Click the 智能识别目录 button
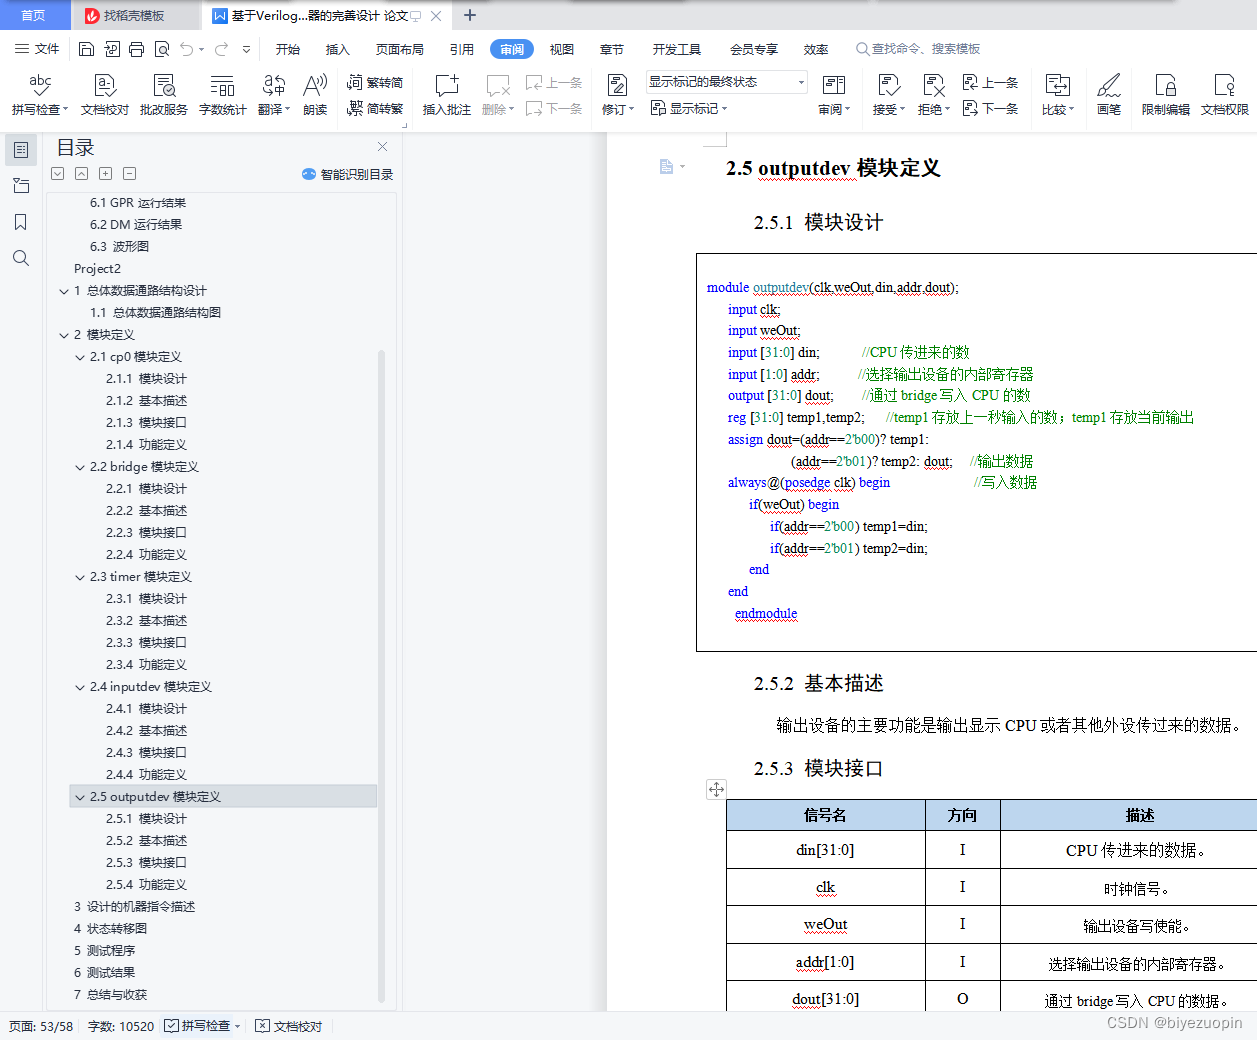Image resolution: width=1257 pixels, height=1040 pixels. click(346, 173)
